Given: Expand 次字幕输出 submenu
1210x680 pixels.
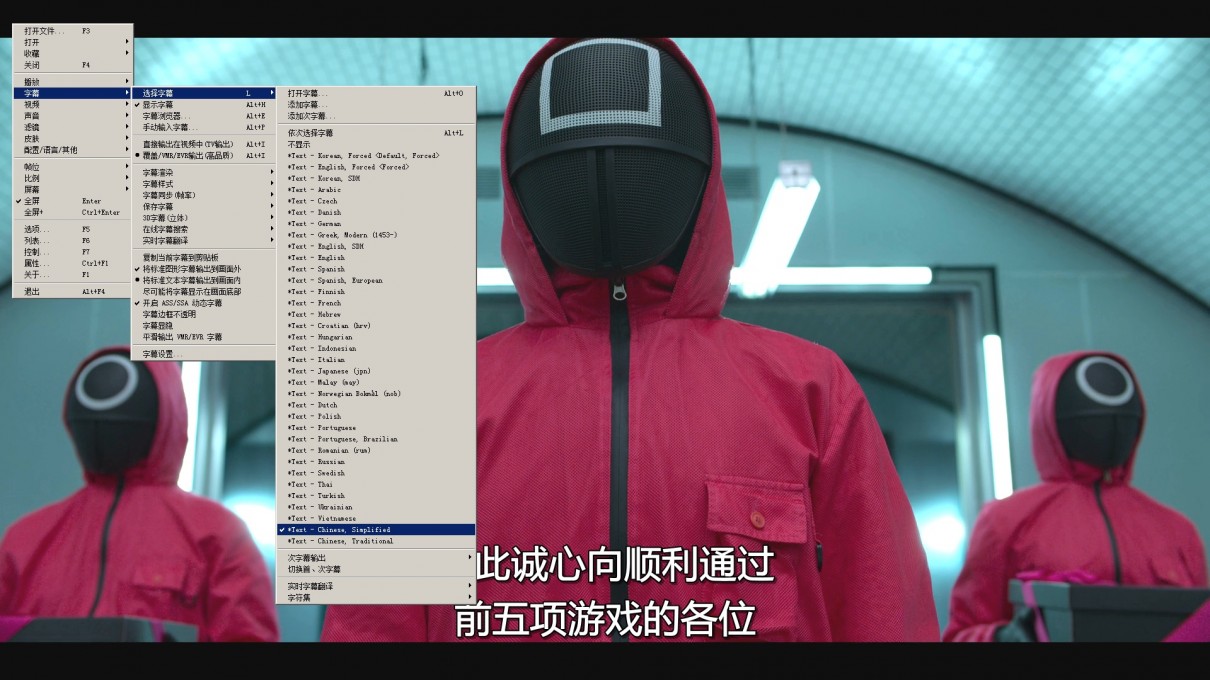Looking at the screenshot, I should [x=376, y=557].
